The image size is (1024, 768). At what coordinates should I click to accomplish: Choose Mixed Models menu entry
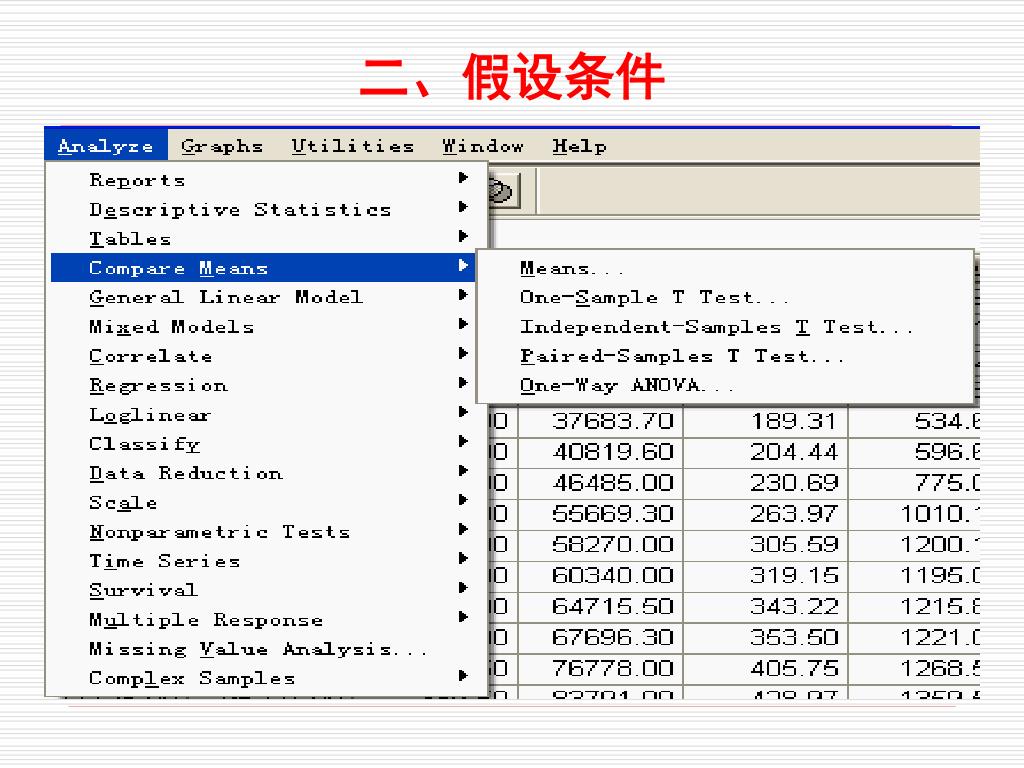[261, 327]
